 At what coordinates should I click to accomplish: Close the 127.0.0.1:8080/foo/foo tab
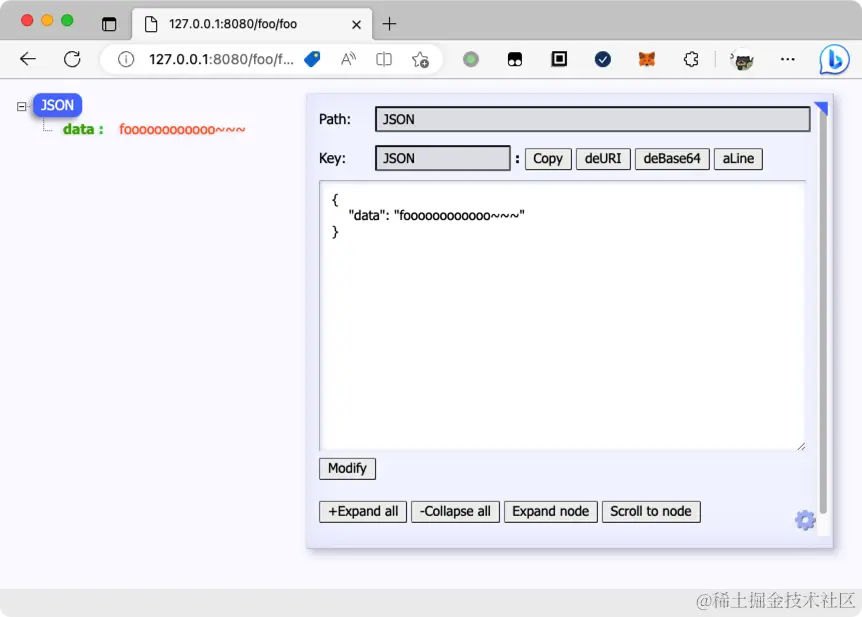click(356, 24)
